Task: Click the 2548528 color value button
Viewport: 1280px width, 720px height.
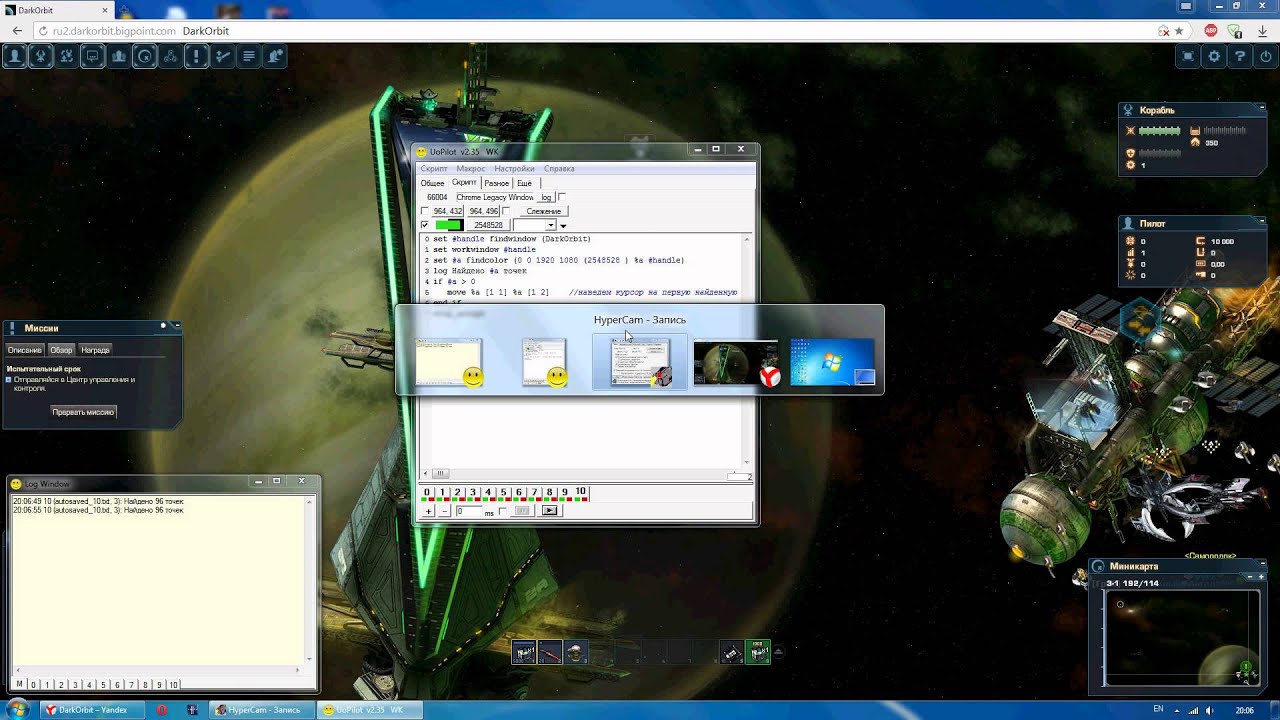Action: coord(488,225)
